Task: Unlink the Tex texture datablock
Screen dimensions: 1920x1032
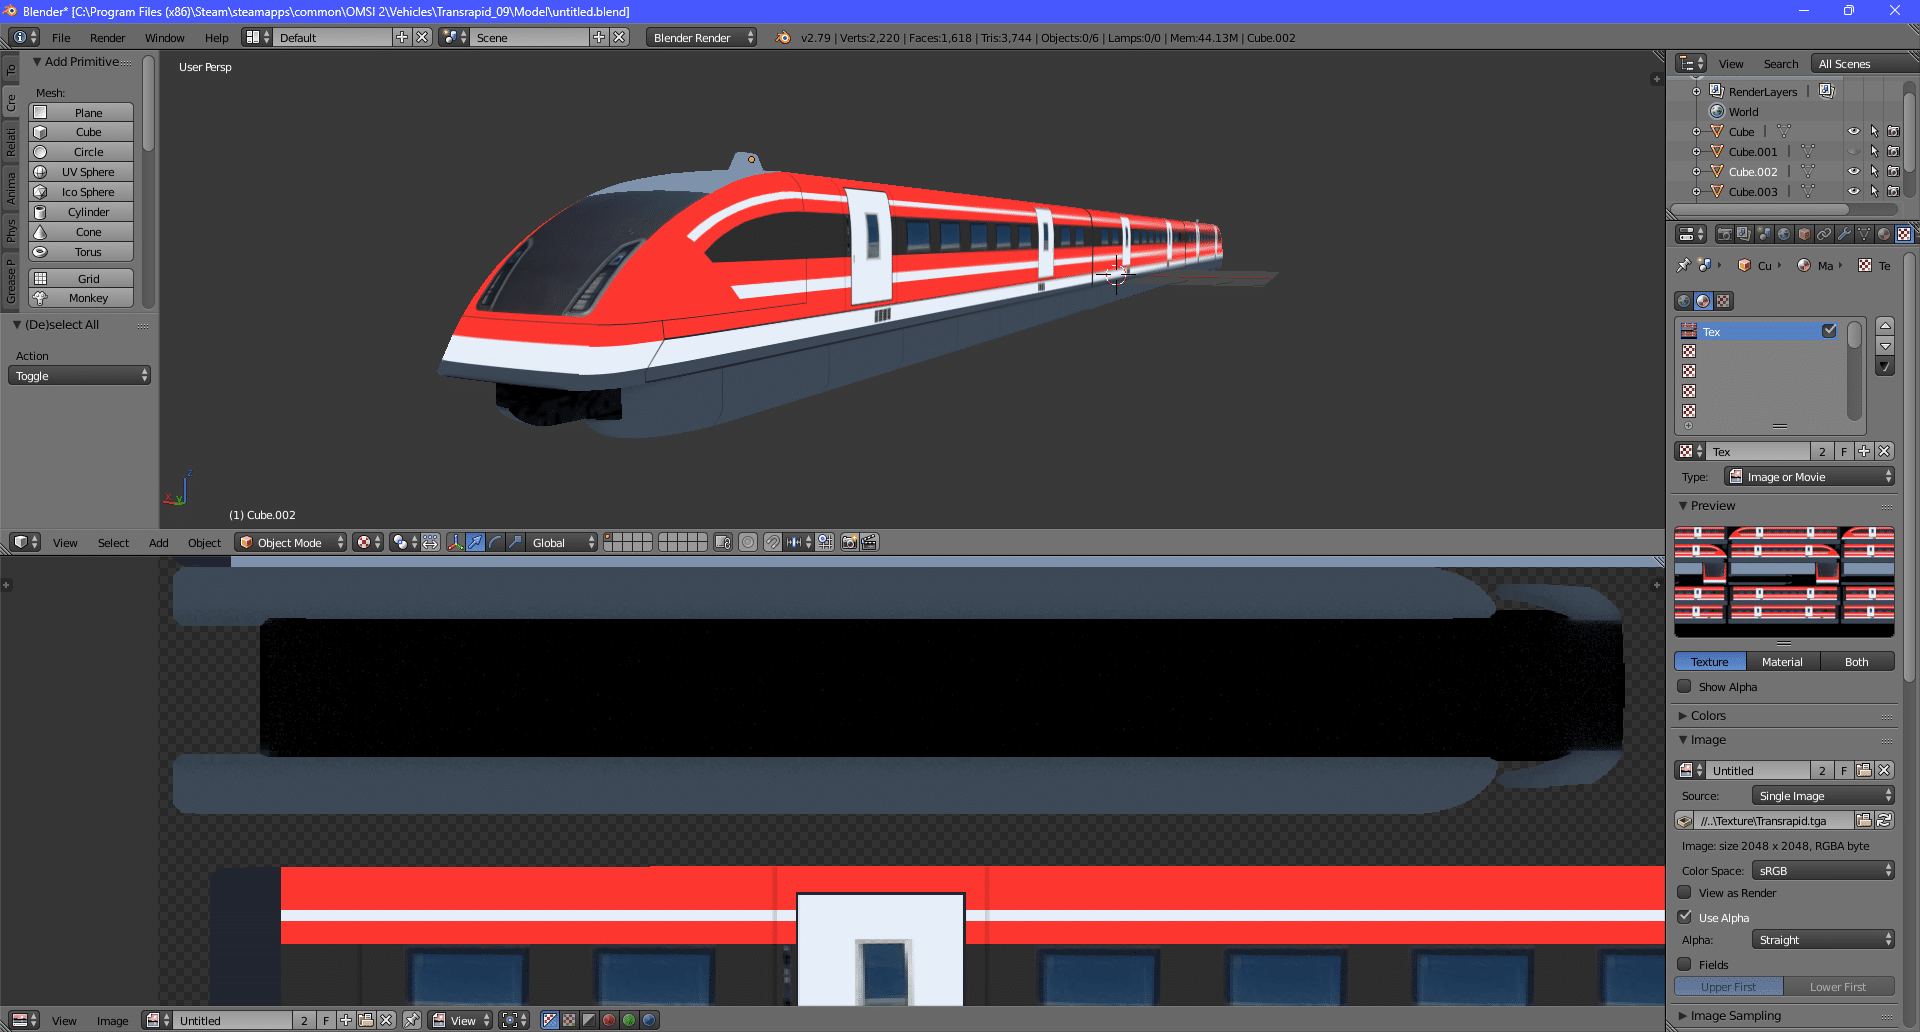Action: [x=1884, y=452]
